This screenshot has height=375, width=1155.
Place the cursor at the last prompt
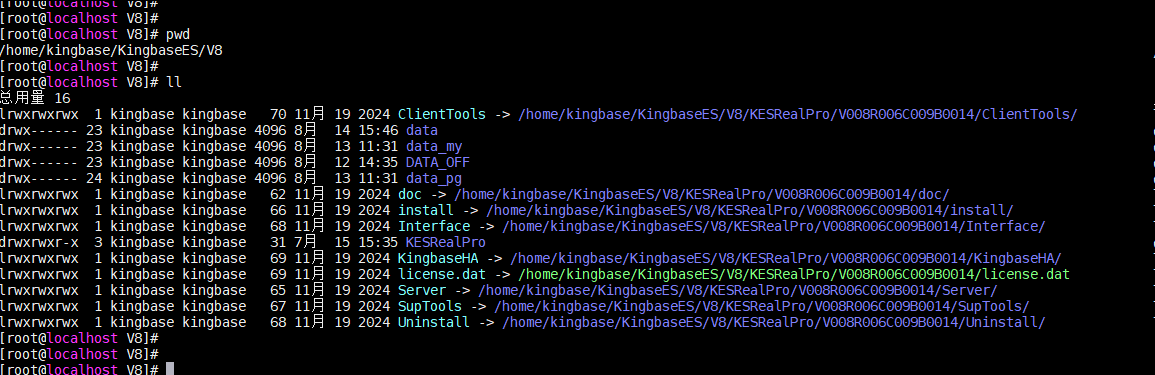(169, 368)
